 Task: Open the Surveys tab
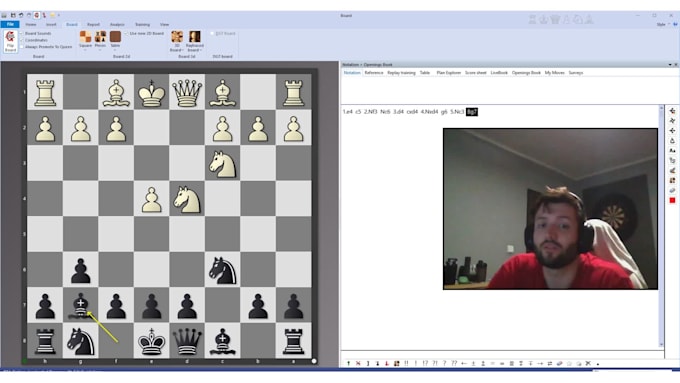pyautogui.click(x=576, y=73)
